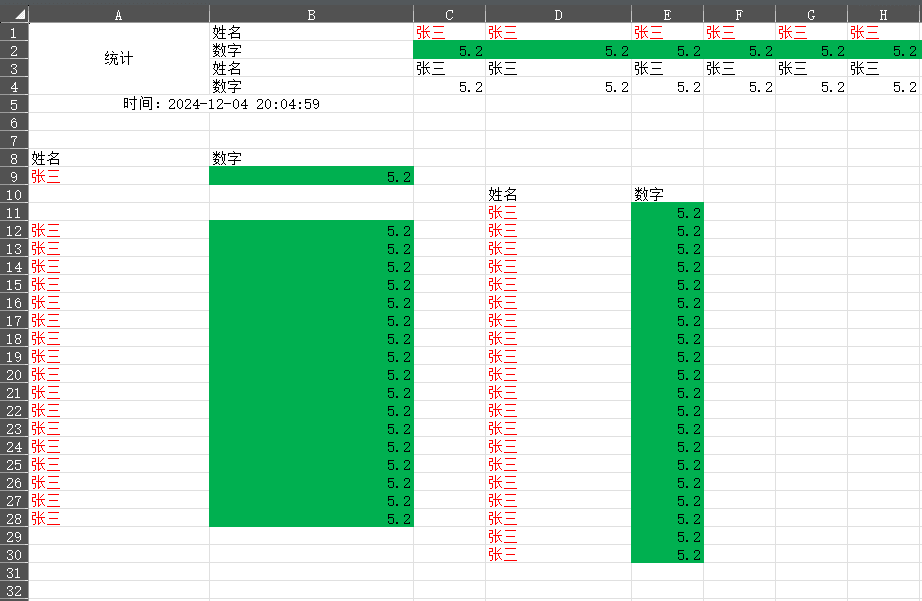Viewport: 922px width, 601px height.
Task: Select the merged cell containing 统计
Action: pyautogui.click(x=118, y=58)
